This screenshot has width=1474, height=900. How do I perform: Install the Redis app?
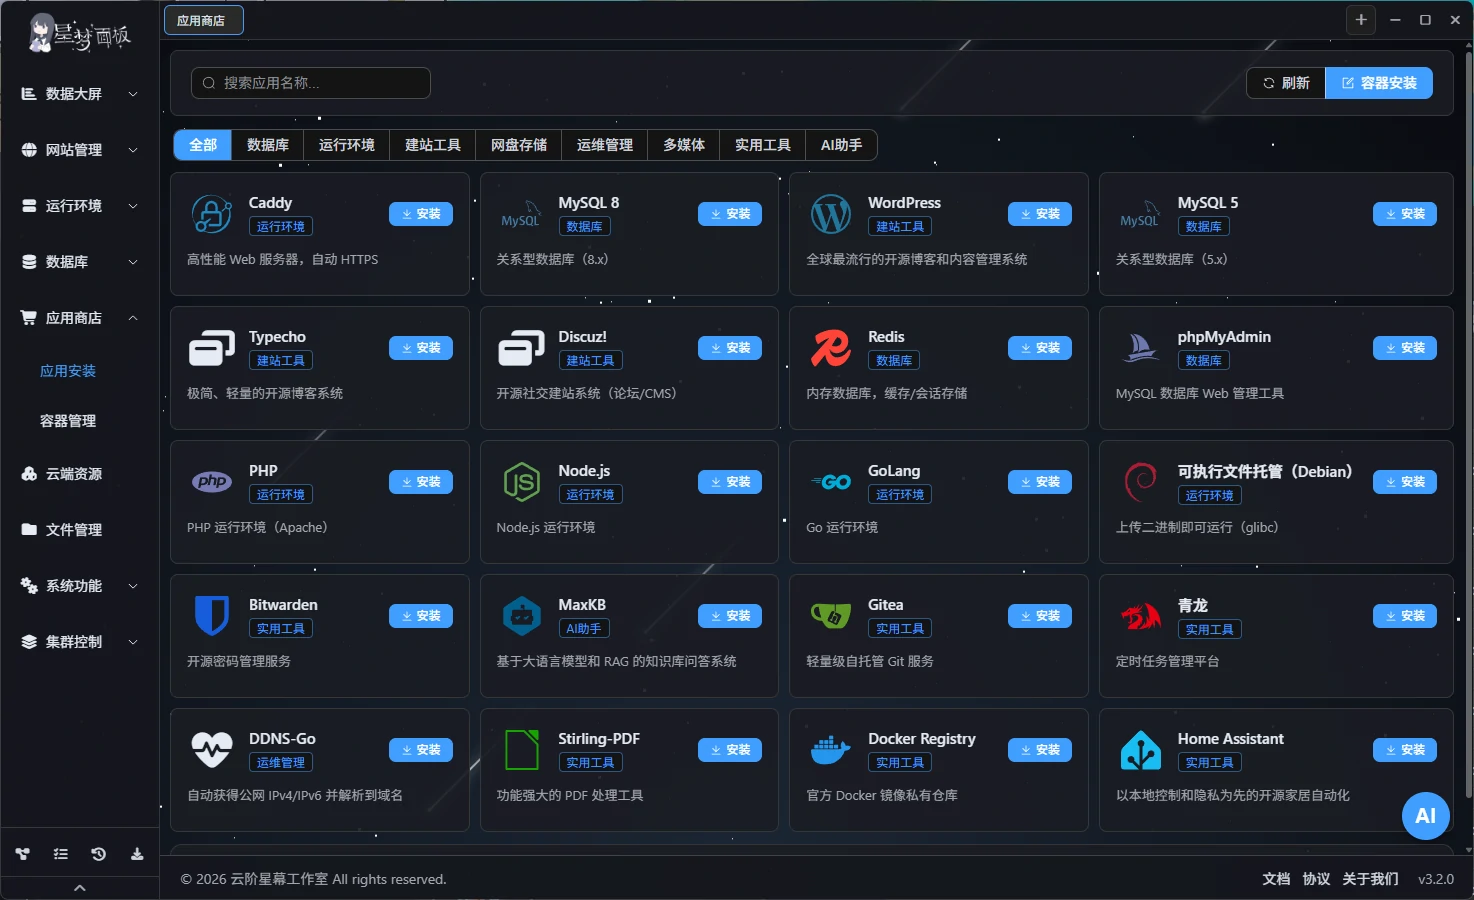click(x=1040, y=348)
